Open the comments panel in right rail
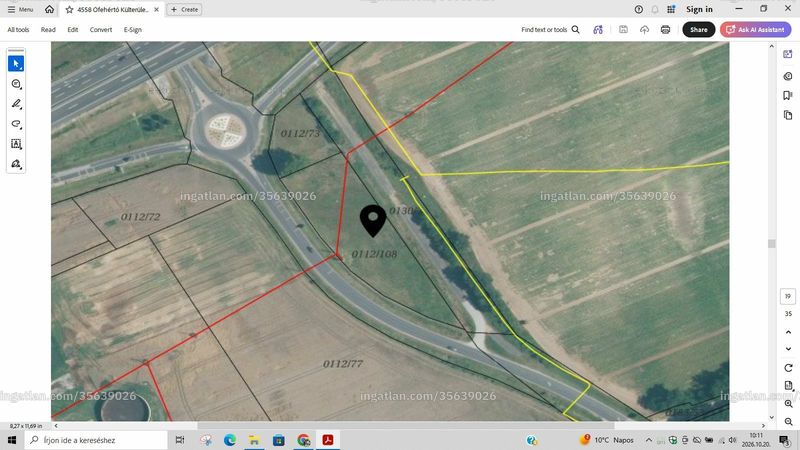 pyautogui.click(x=788, y=76)
